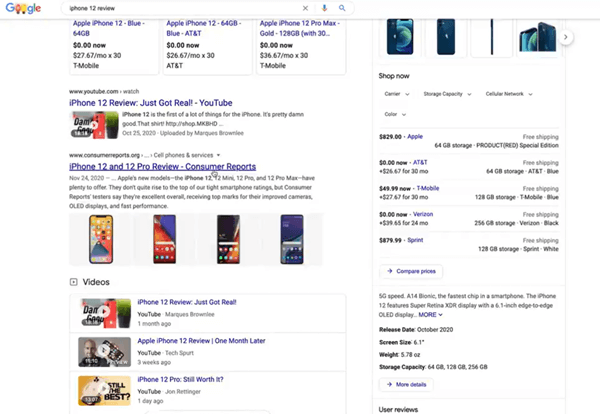Open fourth purple phone image under Consumer Reports

[292, 239]
